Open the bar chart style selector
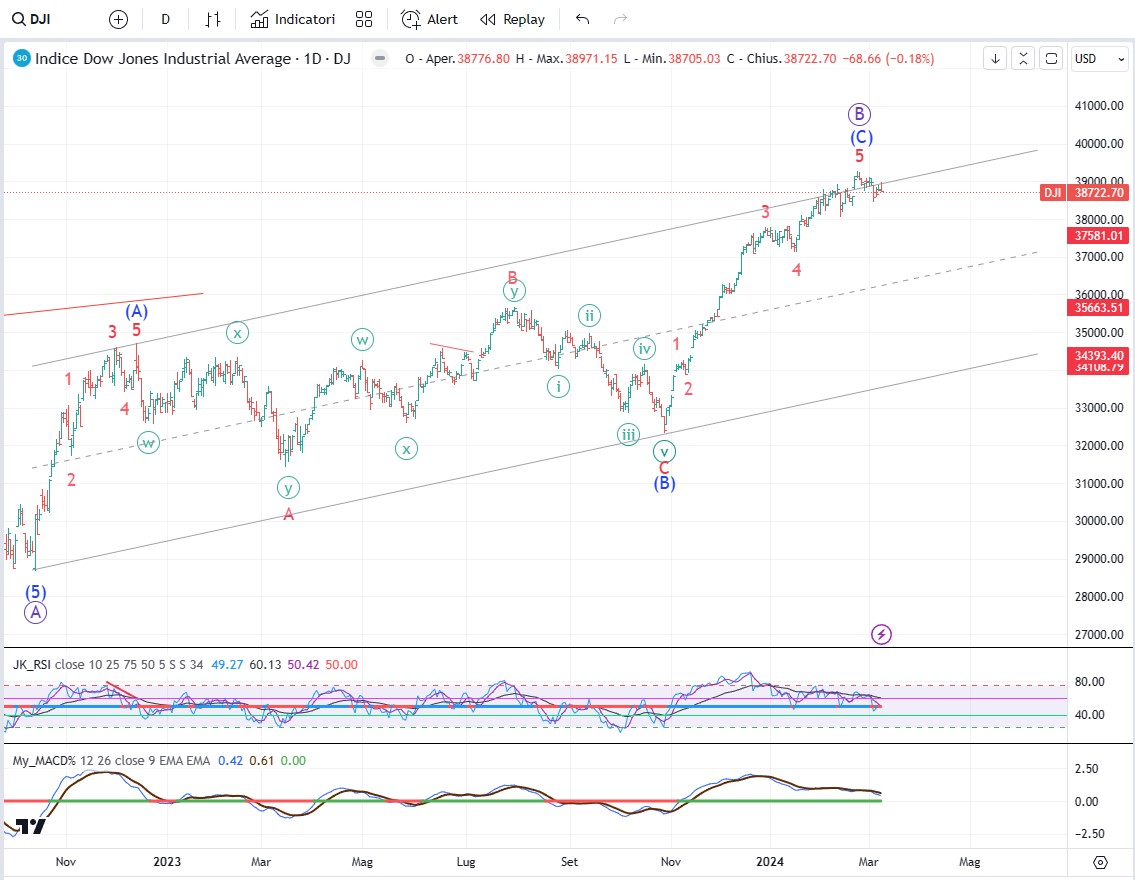This screenshot has width=1135, height=880. point(212,20)
